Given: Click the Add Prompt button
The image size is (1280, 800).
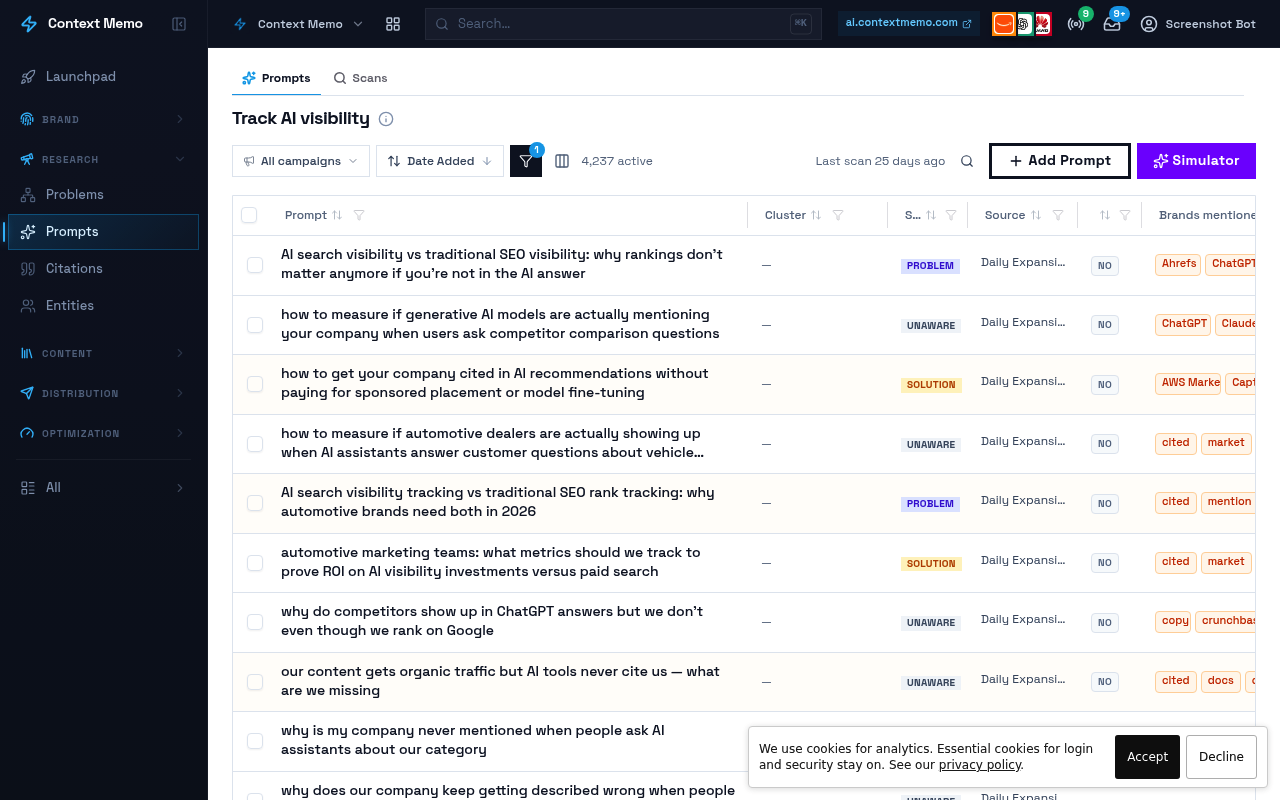Looking at the screenshot, I should (x=1060, y=161).
